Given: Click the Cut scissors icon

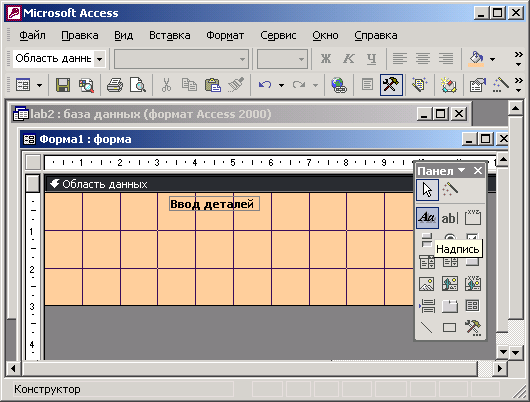Looking at the screenshot, I should pyautogui.click(x=166, y=85).
